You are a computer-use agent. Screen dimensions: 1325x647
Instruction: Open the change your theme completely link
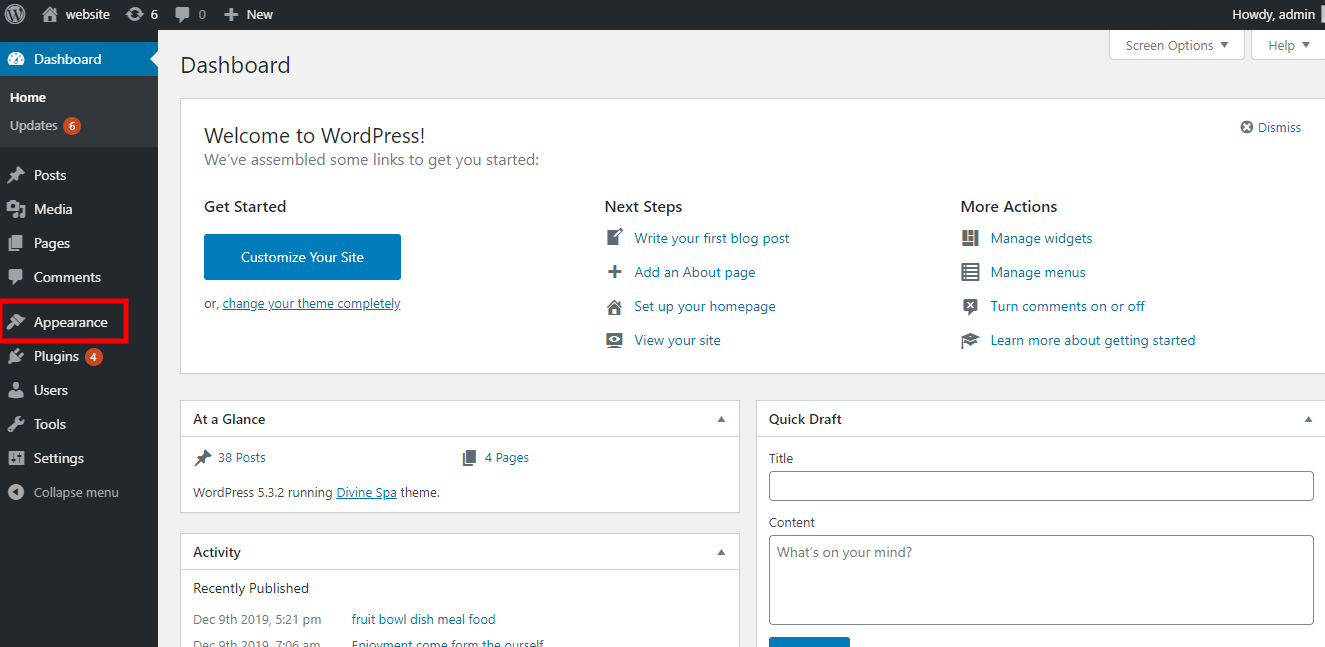310,302
